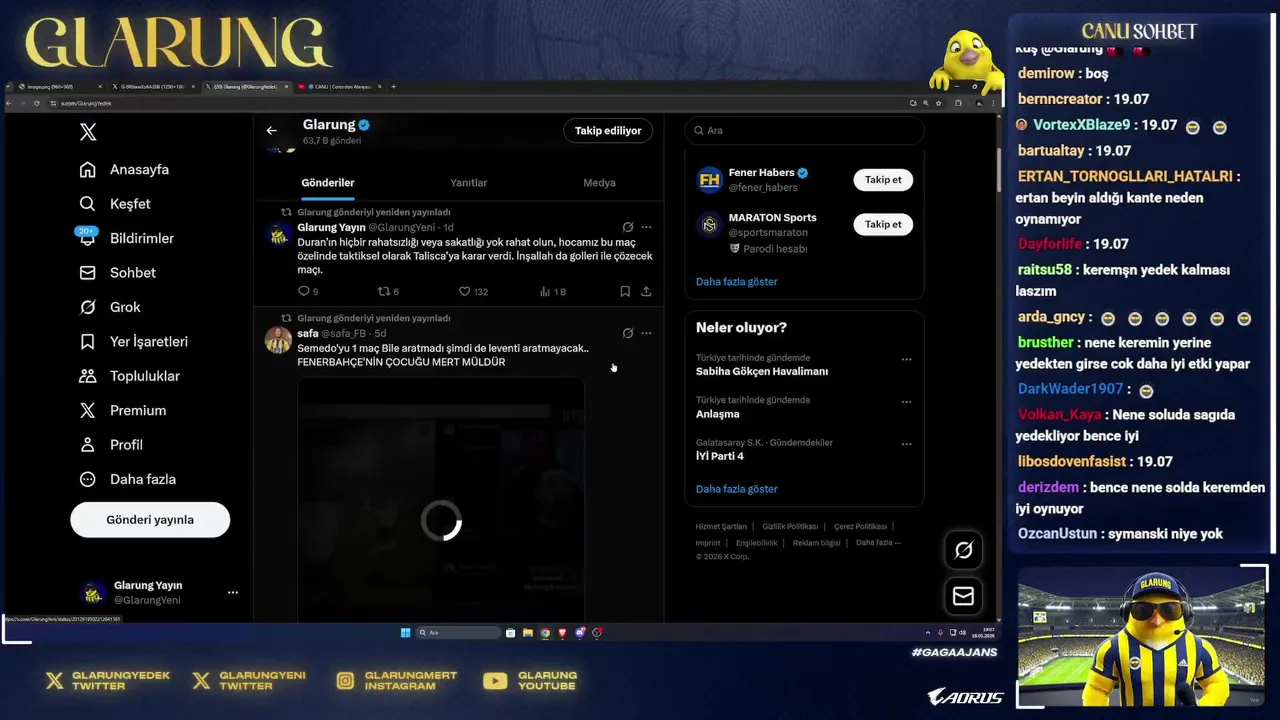Expand Daha fazla menu in sidebar
Image resolution: width=1280 pixels, height=720 pixels.
(x=128, y=479)
